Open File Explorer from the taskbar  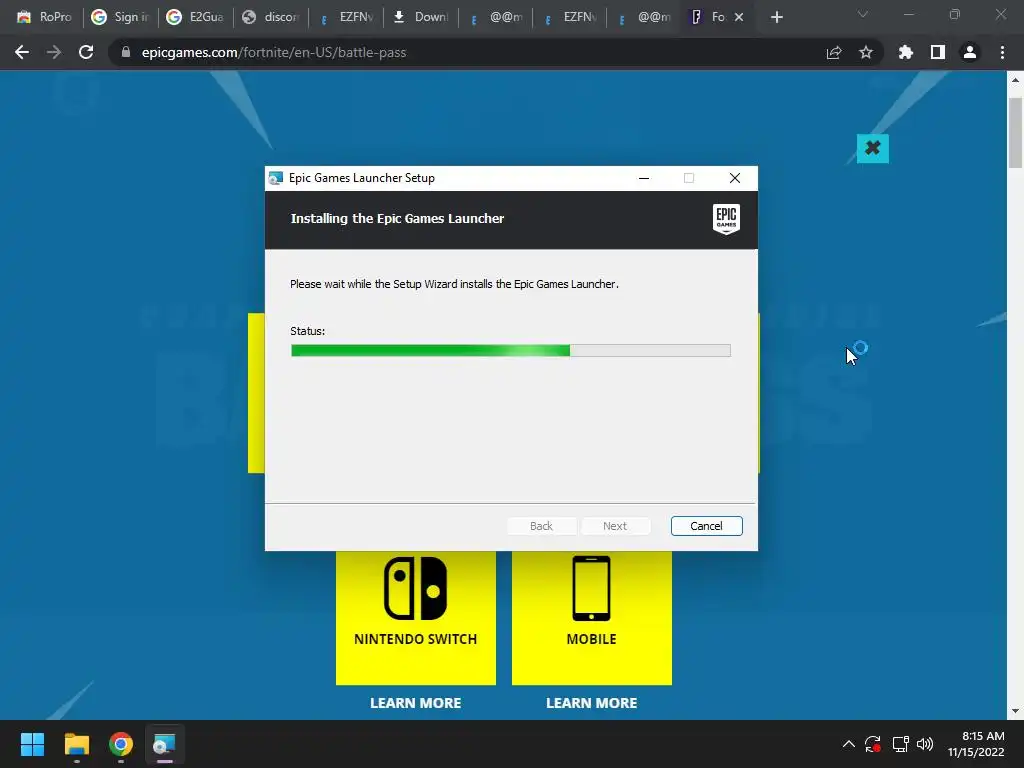tap(76, 744)
